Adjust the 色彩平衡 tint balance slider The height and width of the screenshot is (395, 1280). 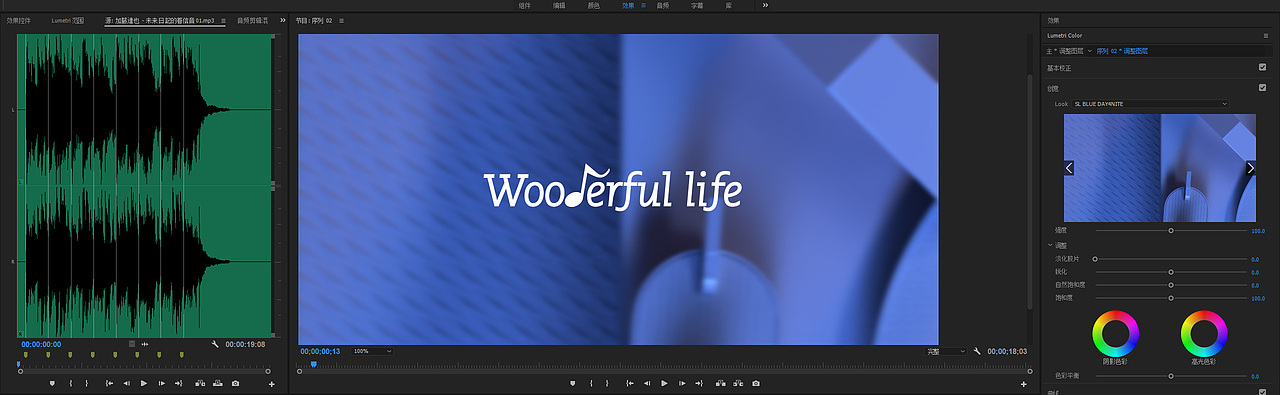1171,376
